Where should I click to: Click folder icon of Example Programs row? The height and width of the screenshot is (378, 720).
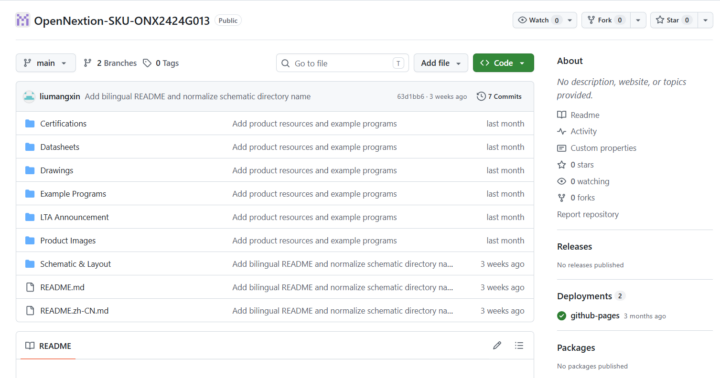point(30,194)
